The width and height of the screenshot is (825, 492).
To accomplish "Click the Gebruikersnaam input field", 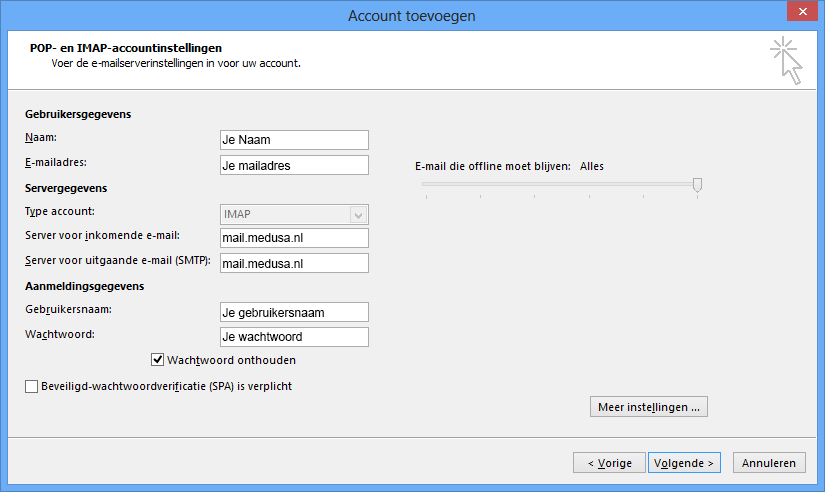I will tap(294, 312).
